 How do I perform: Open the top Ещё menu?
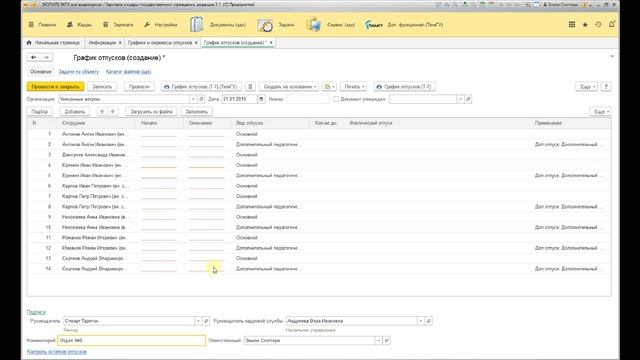coord(588,87)
